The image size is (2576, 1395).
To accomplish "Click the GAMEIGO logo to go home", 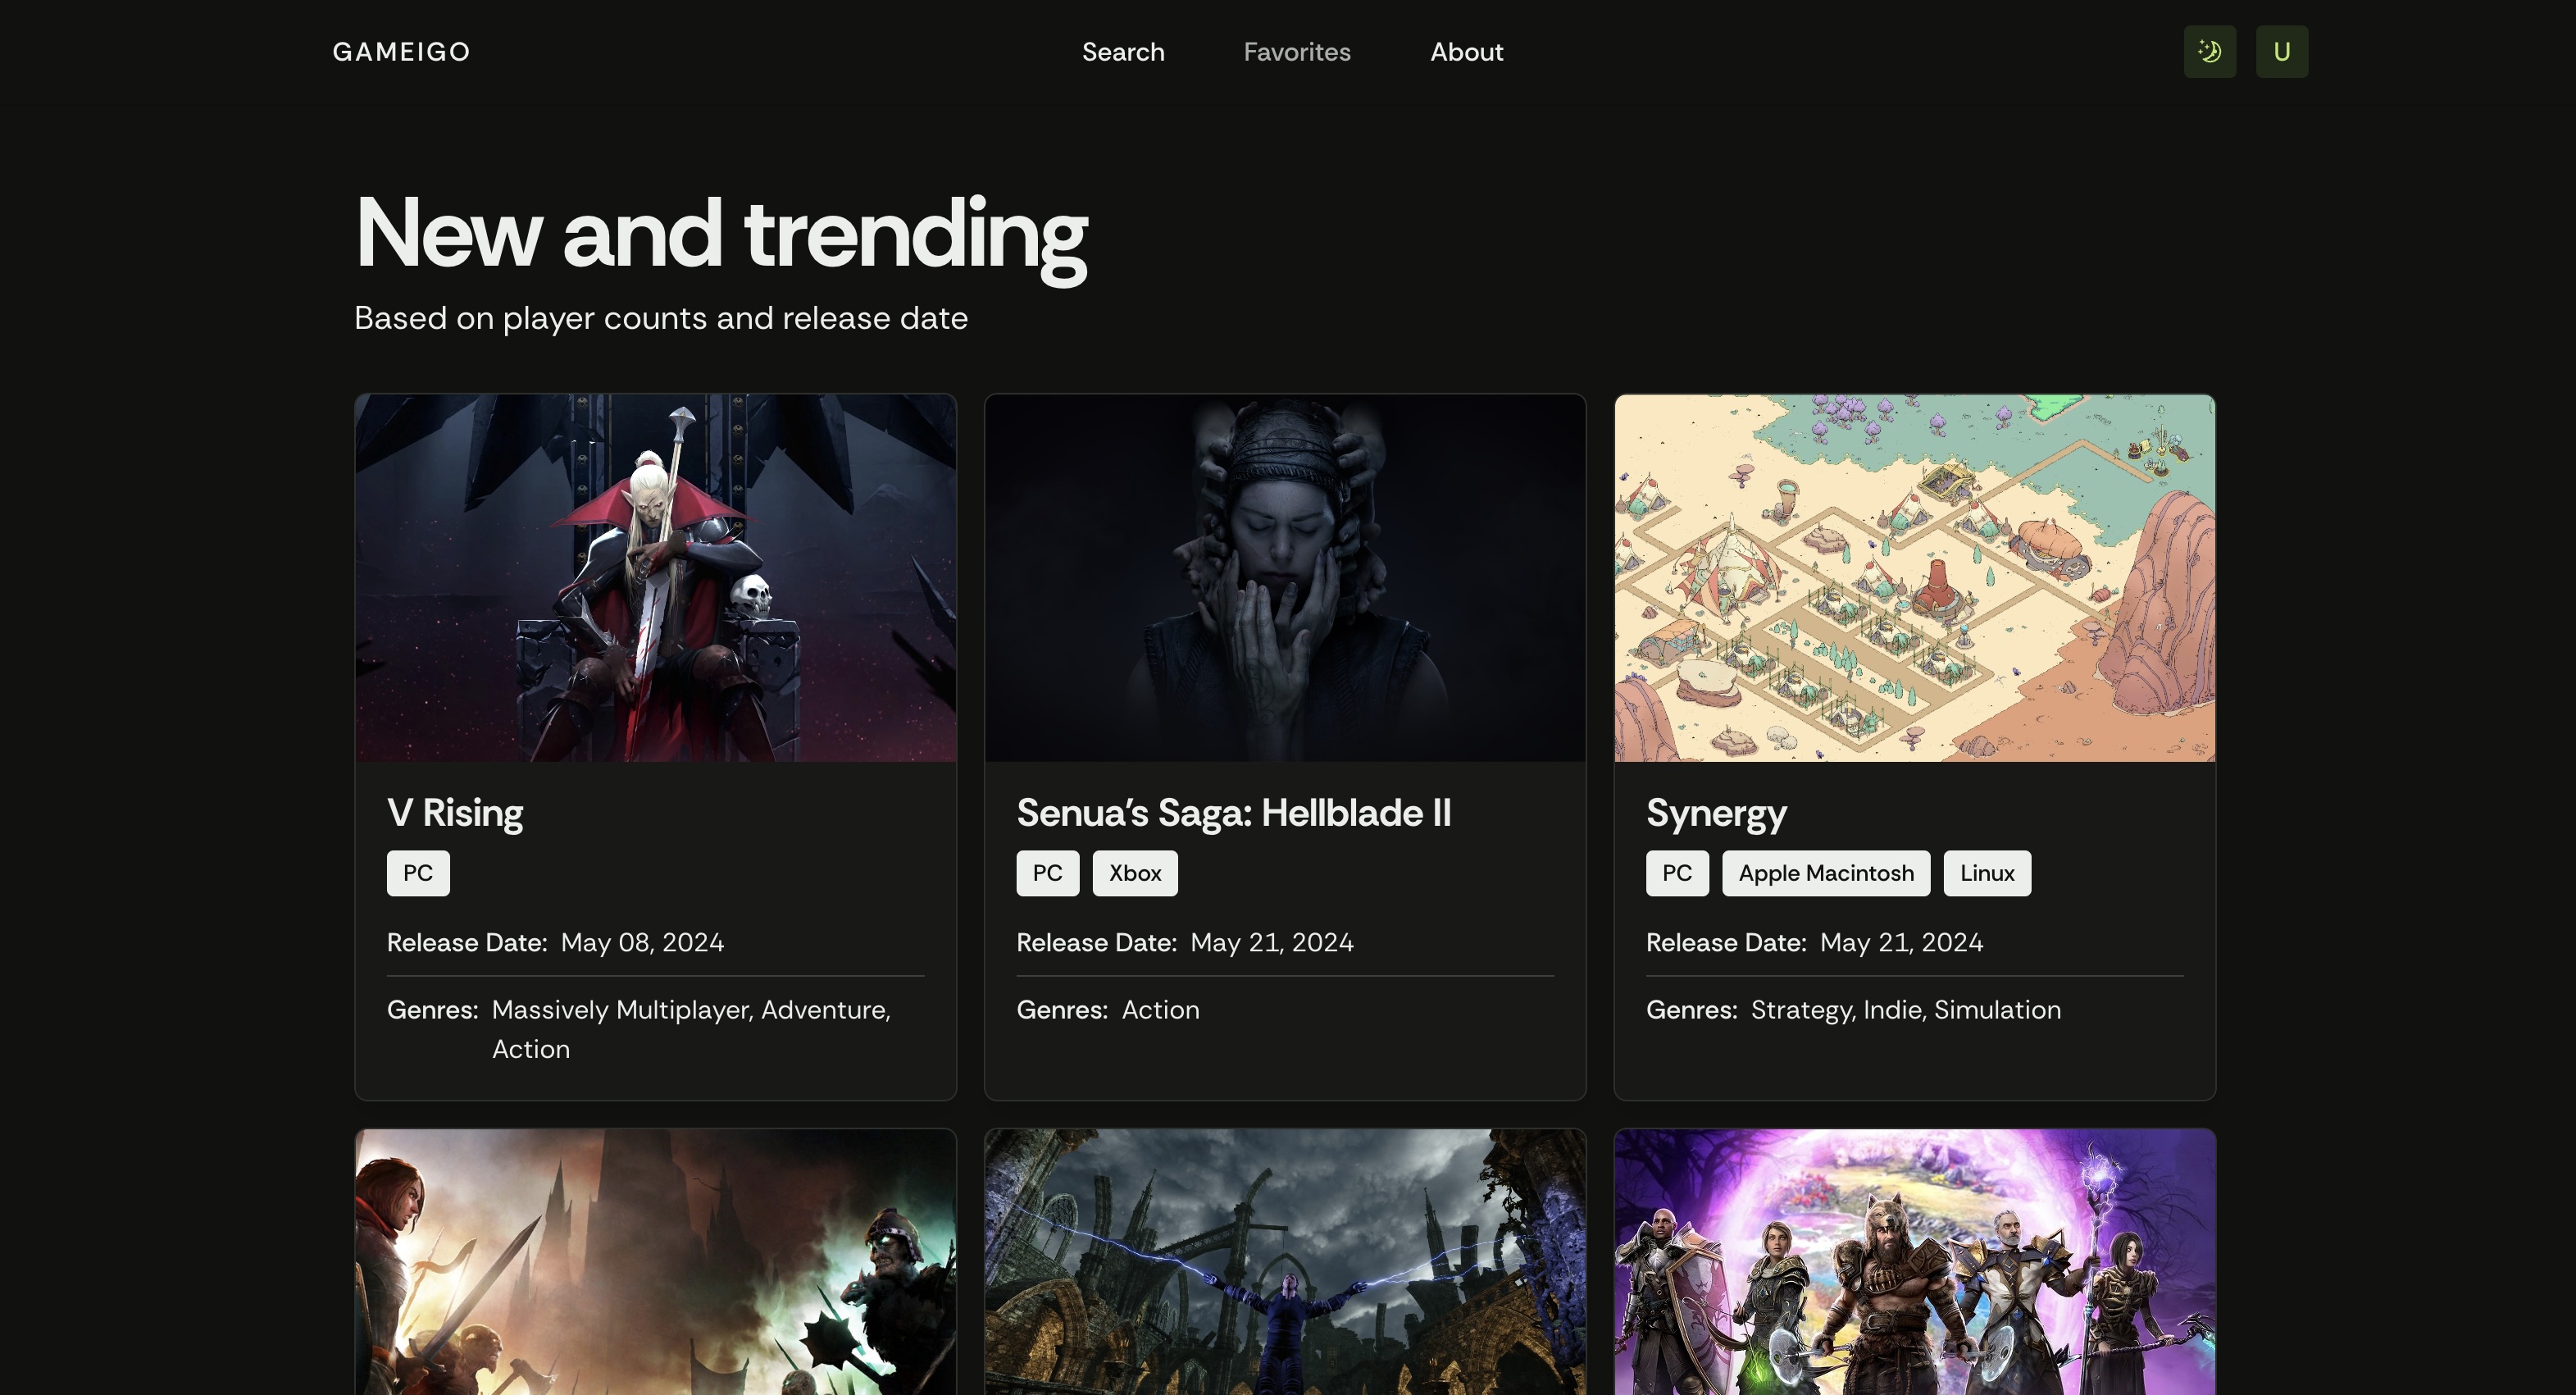I will [x=400, y=51].
